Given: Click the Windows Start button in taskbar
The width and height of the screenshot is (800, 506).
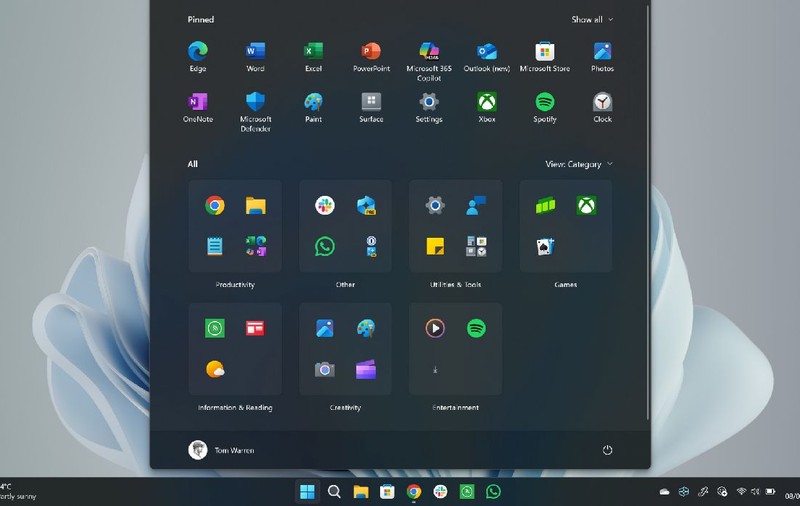Looking at the screenshot, I should coord(307,492).
